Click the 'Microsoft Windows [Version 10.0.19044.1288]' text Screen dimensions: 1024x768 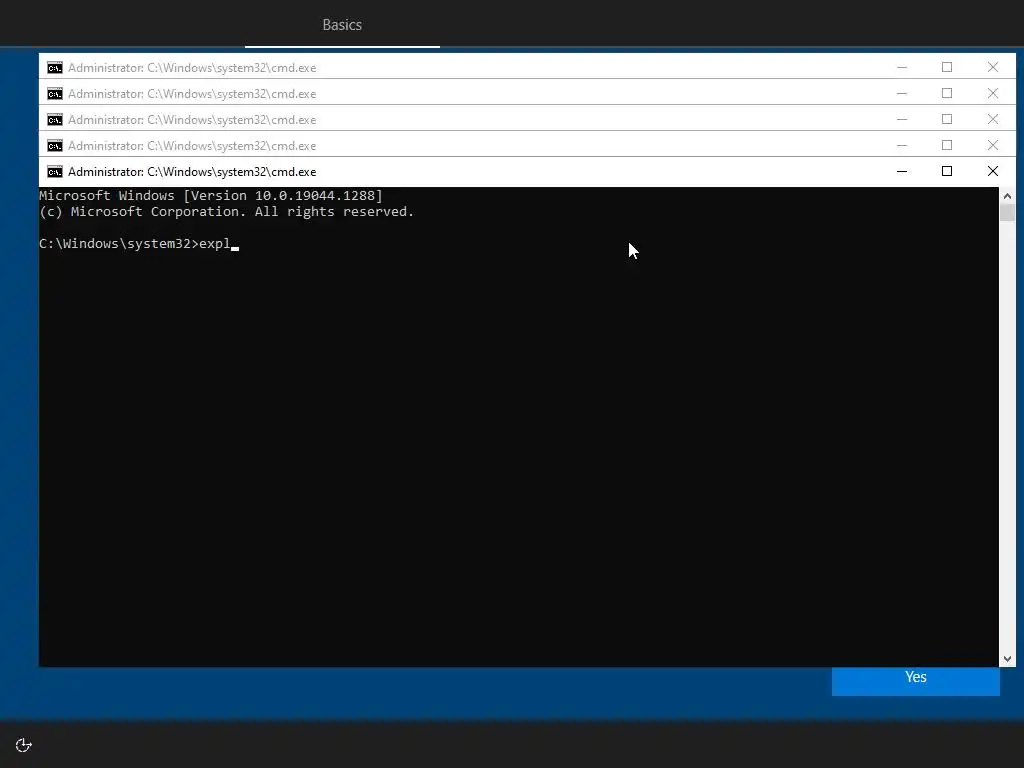211,195
